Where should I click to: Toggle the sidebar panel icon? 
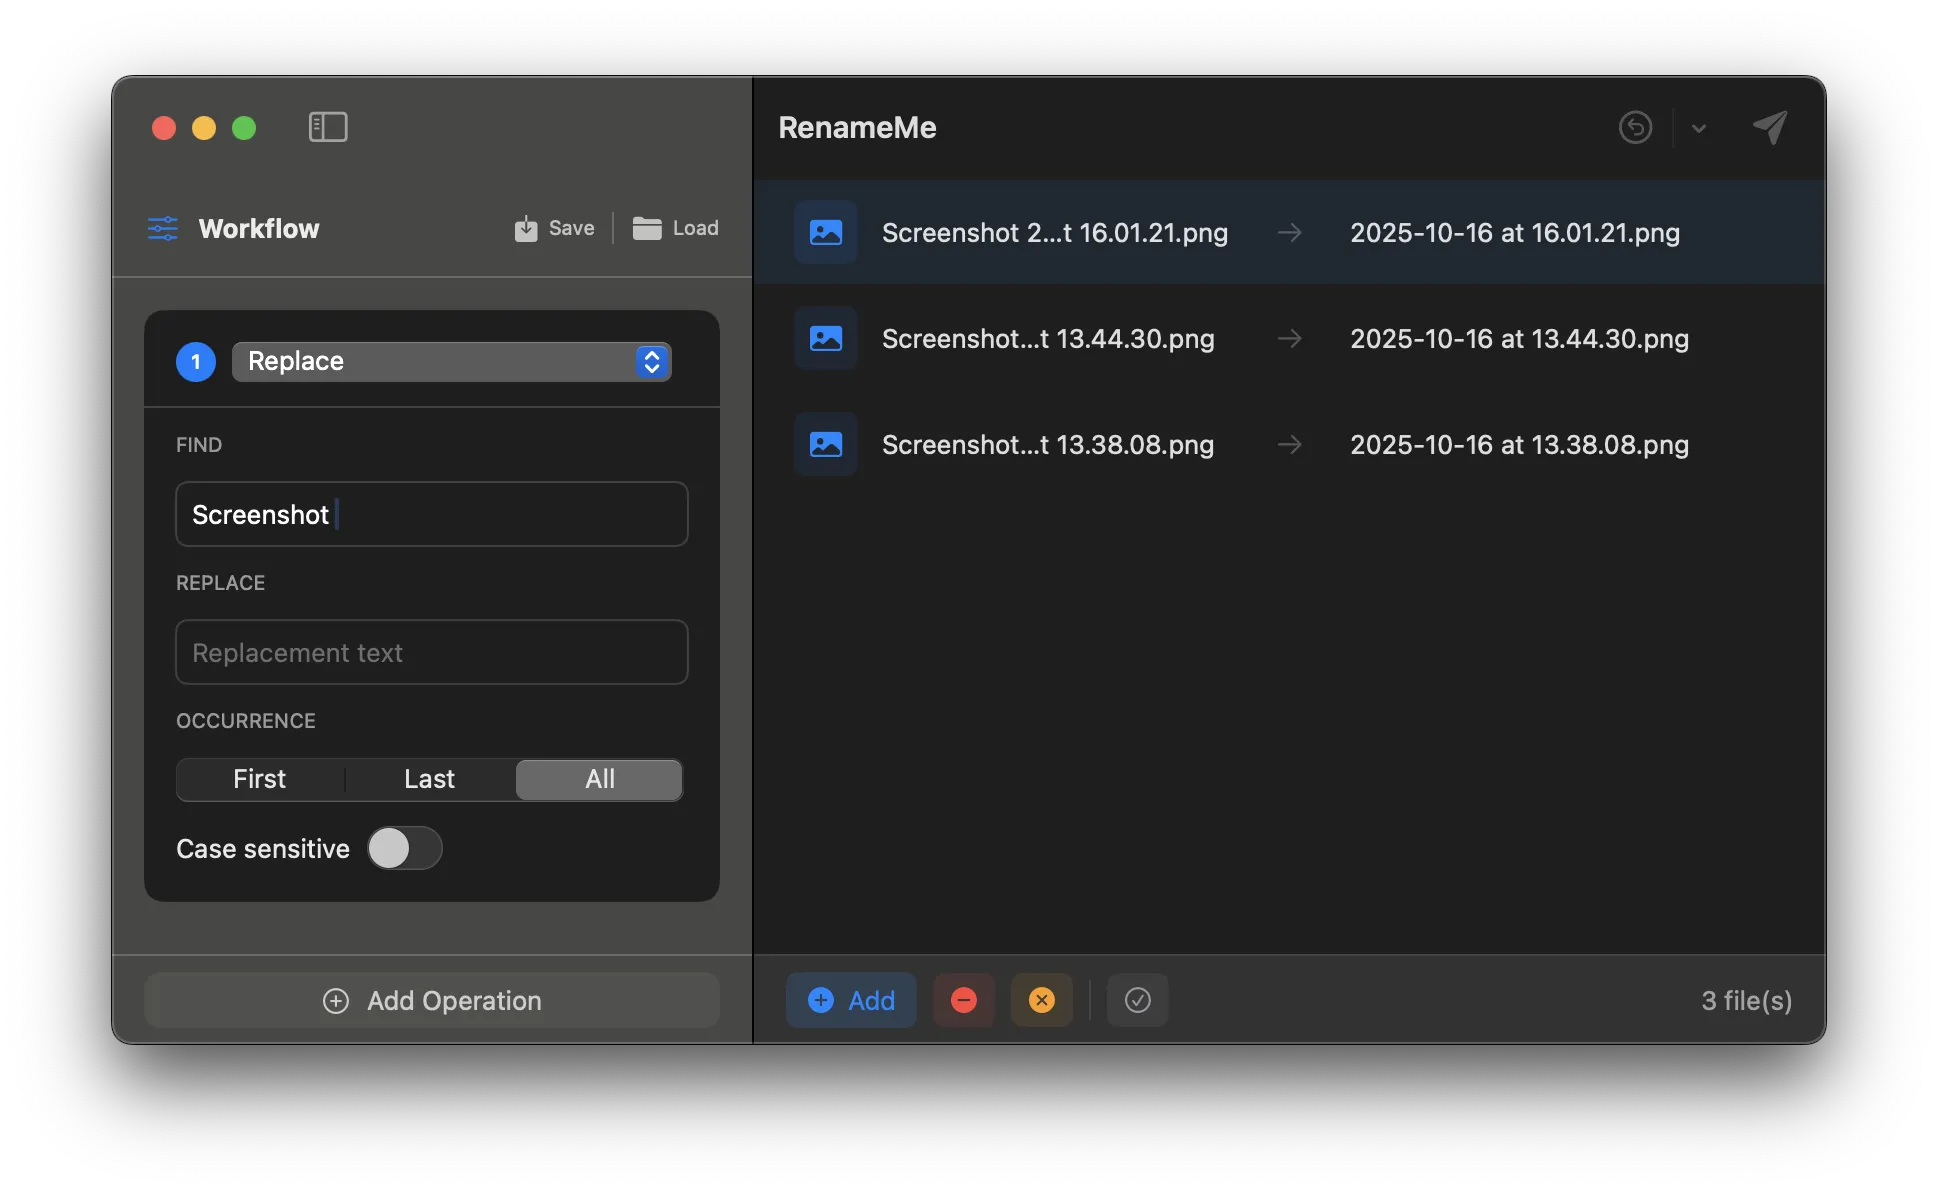coord(328,127)
